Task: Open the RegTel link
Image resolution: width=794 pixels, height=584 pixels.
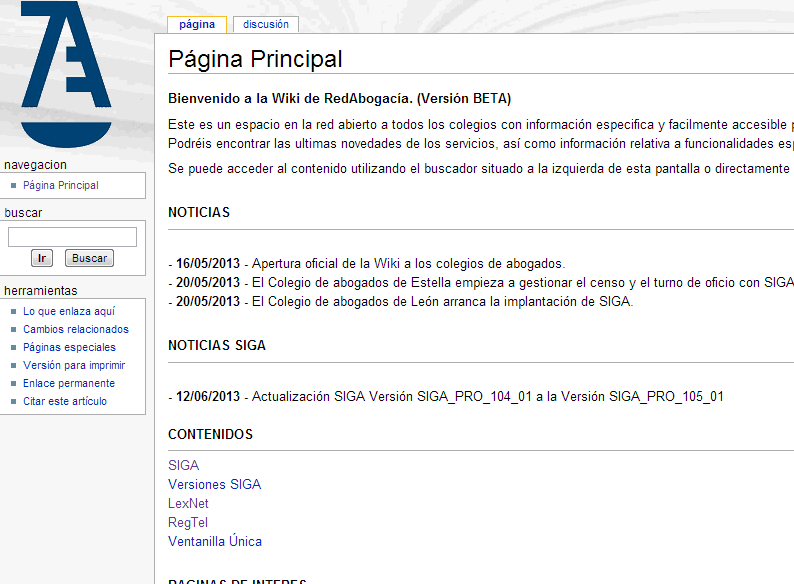Action: click(188, 523)
